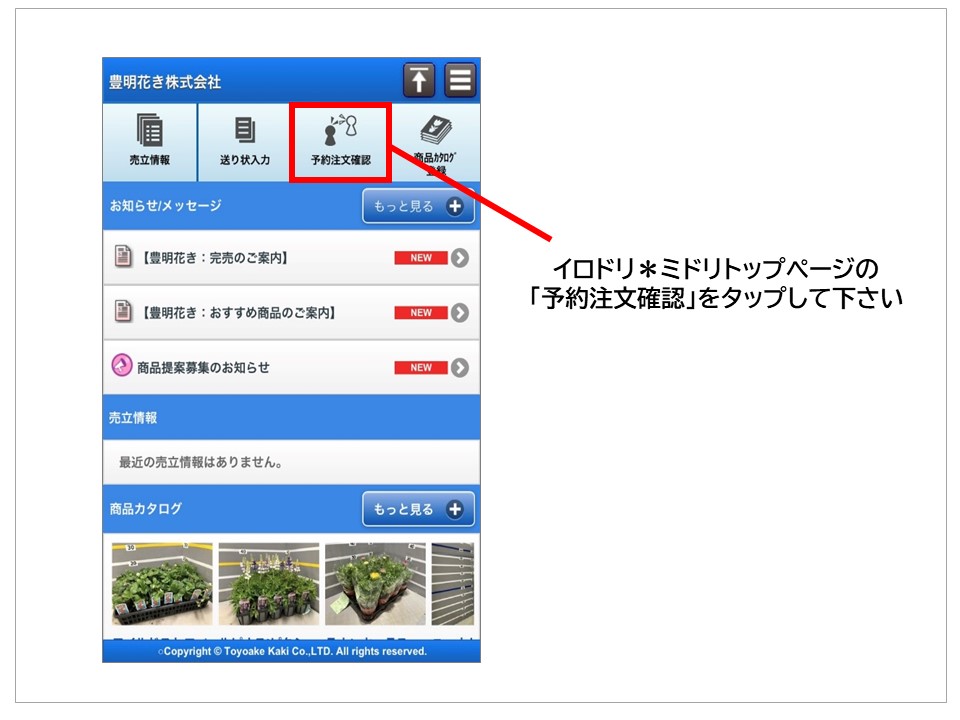Click arrow chevron on 完売のご案内 row

coord(459,258)
